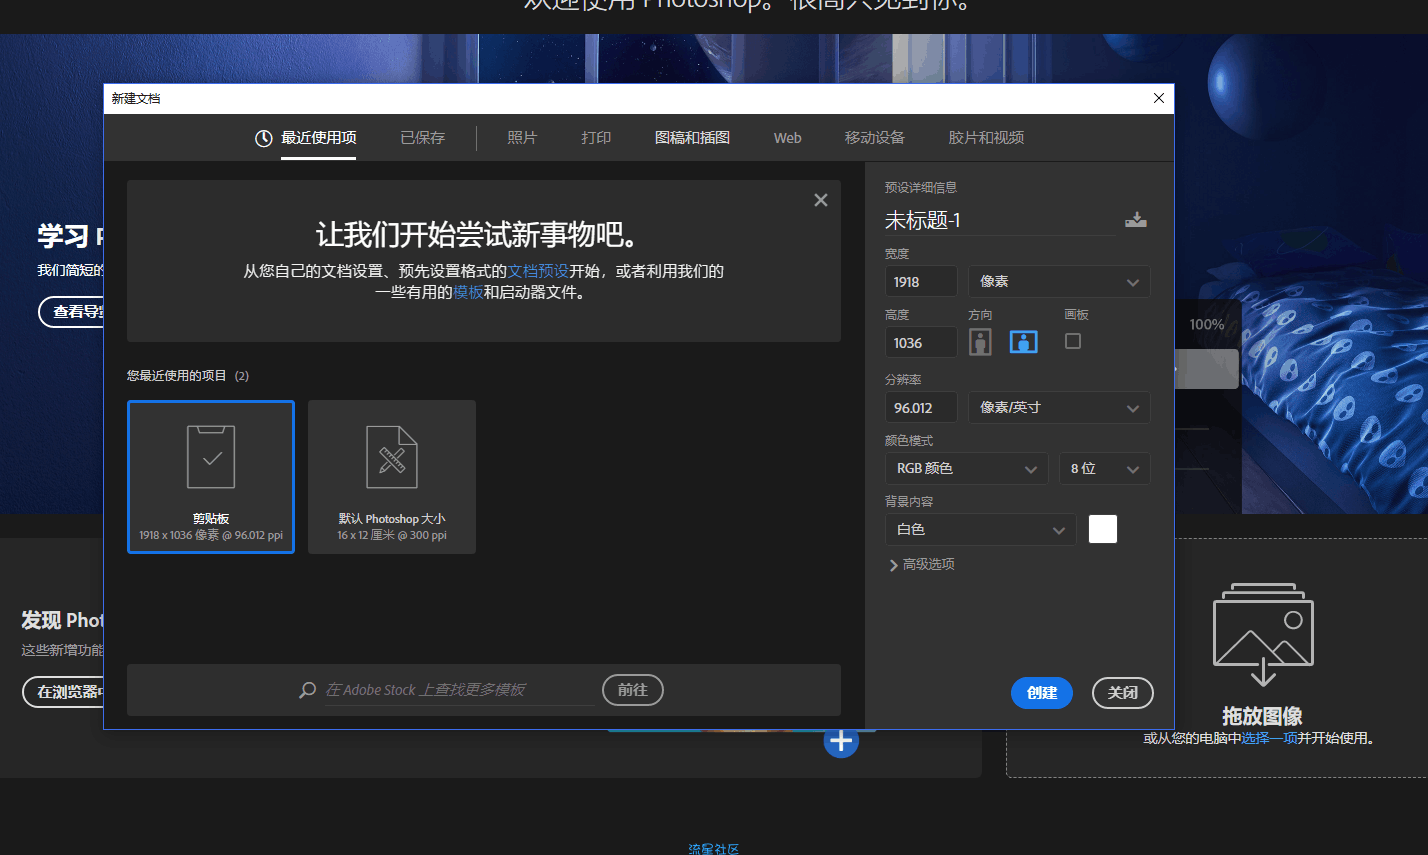1428x855 pixels.
Task: Click the 流星社区 link at the bottom
Action: tap(714, 849)
